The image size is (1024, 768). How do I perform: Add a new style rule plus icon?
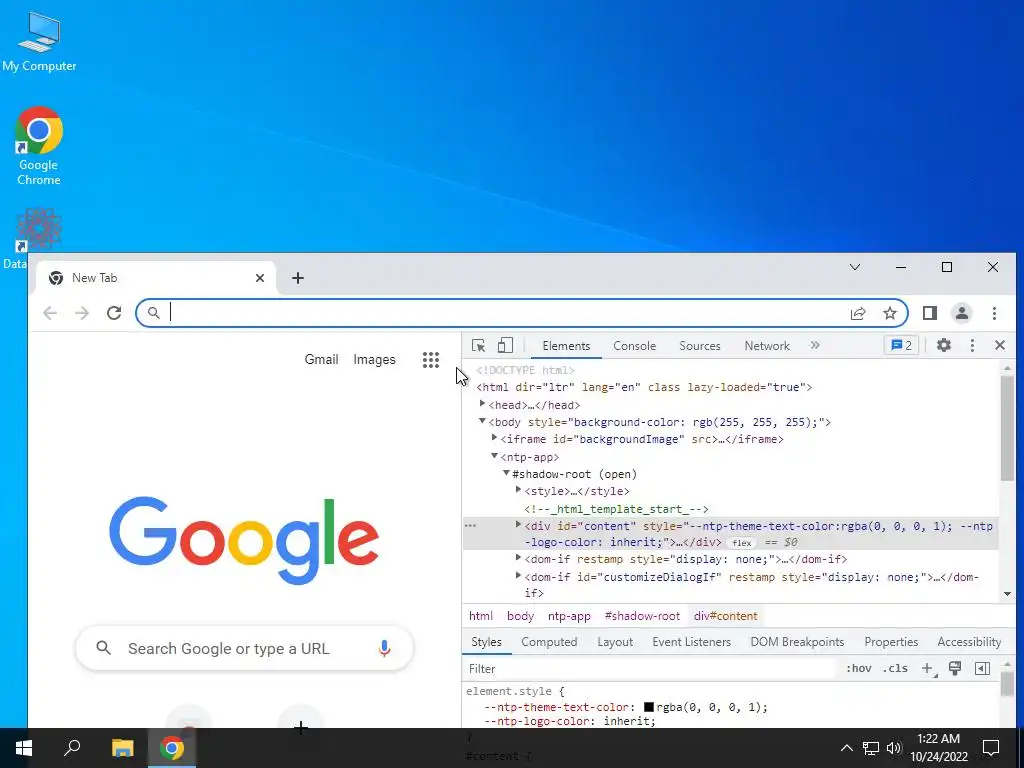coord(927,668)
